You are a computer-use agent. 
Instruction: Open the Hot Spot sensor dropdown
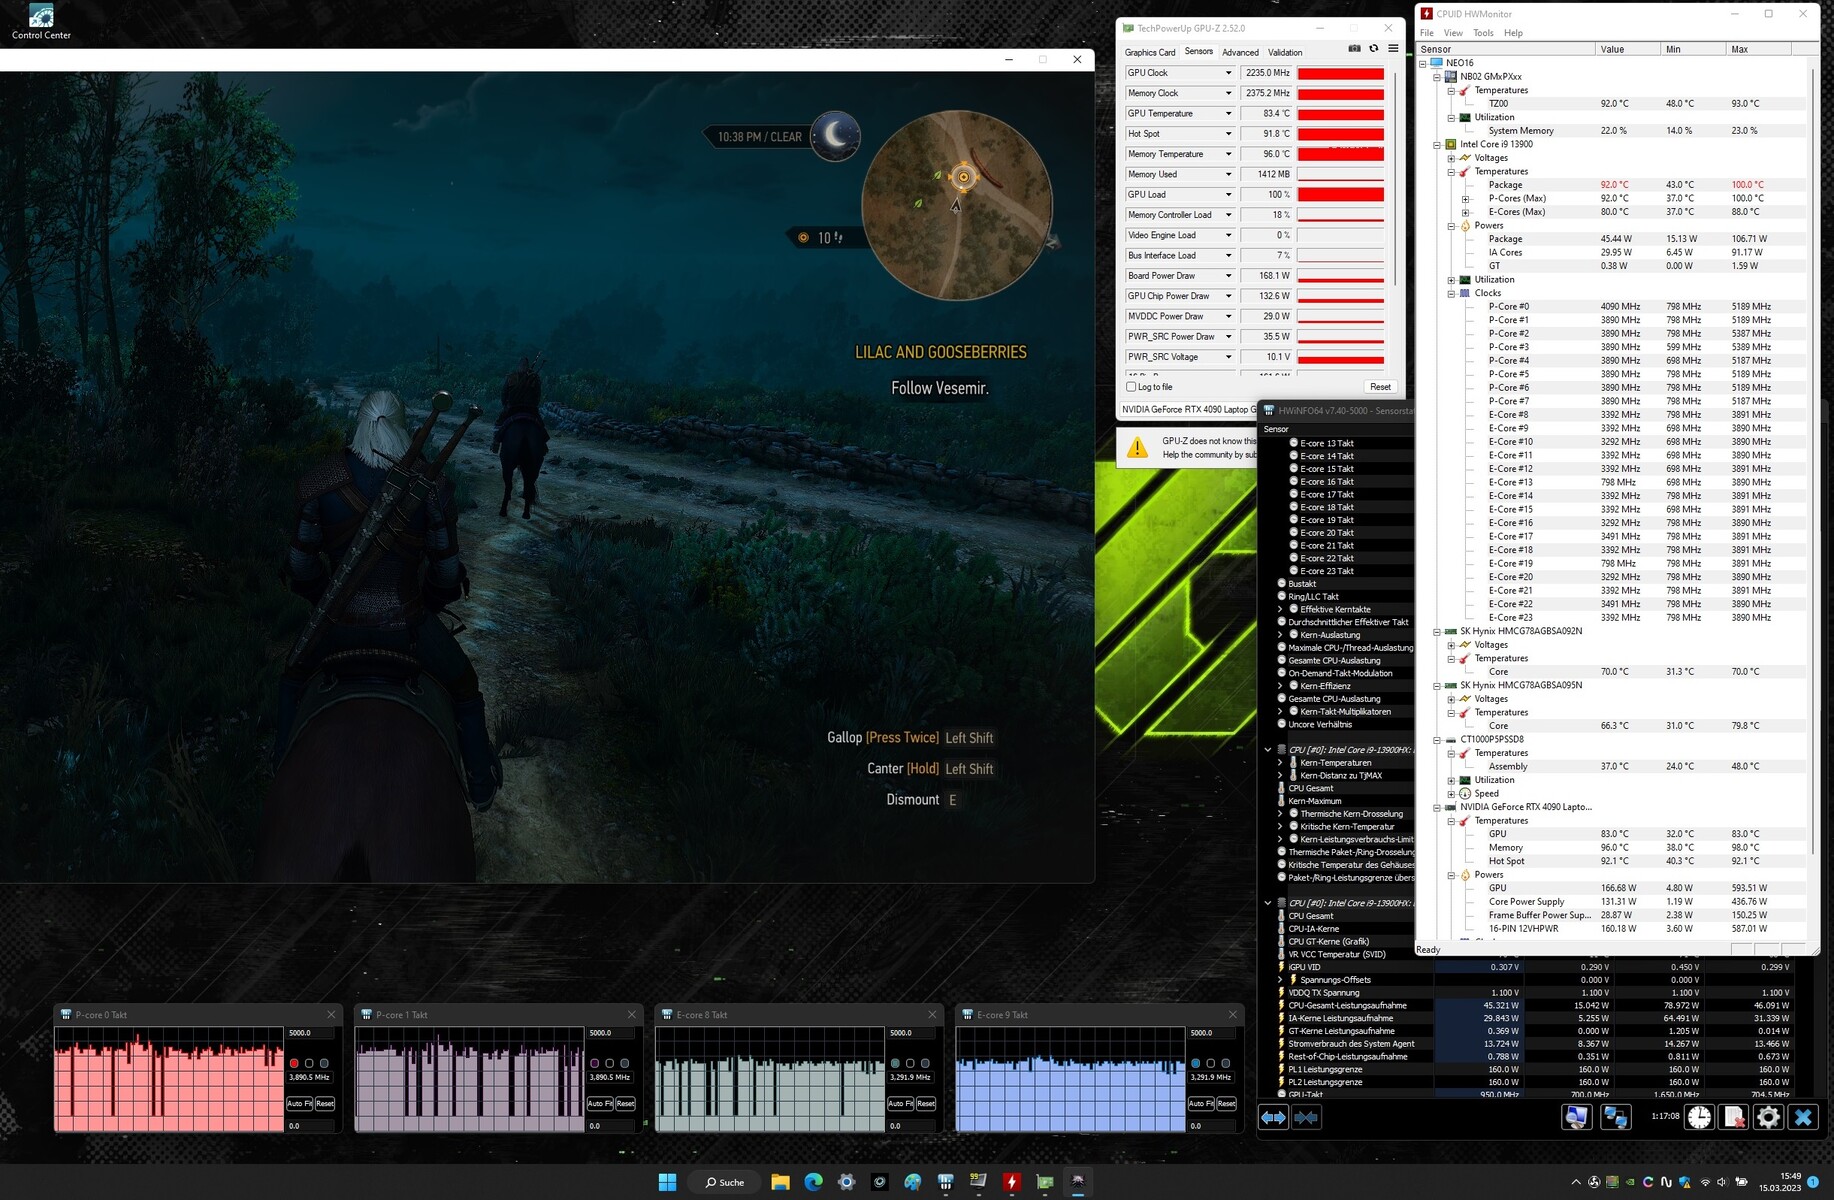point(1229,134)
